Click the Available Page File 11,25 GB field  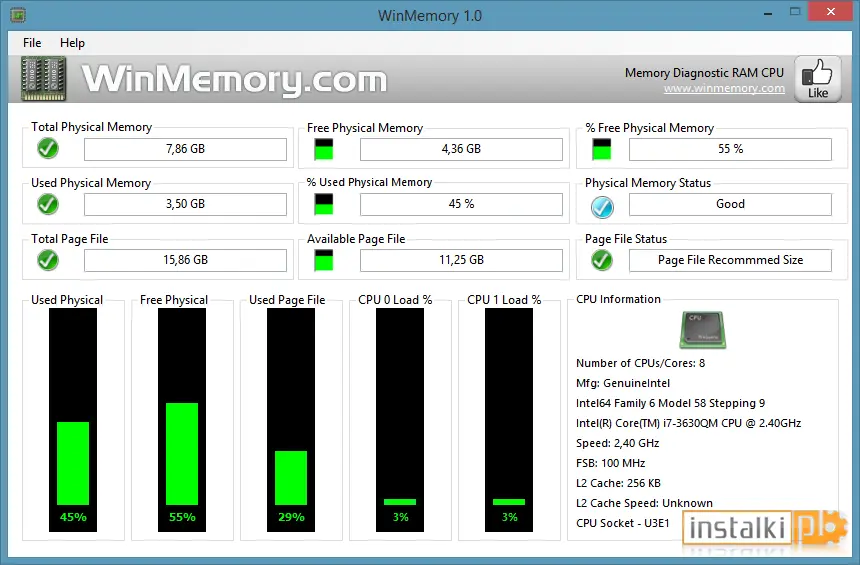coord(461,260)
